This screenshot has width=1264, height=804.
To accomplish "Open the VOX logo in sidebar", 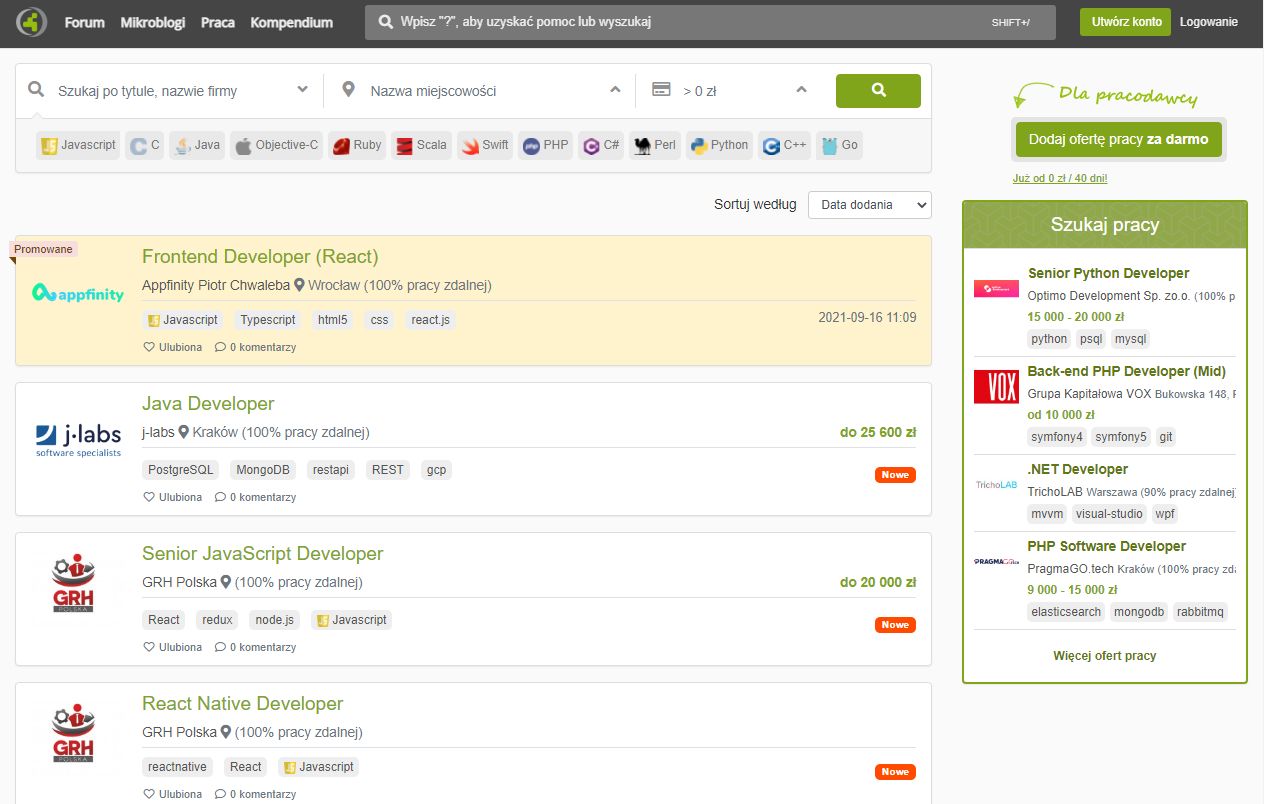I will tap(996, 387).
